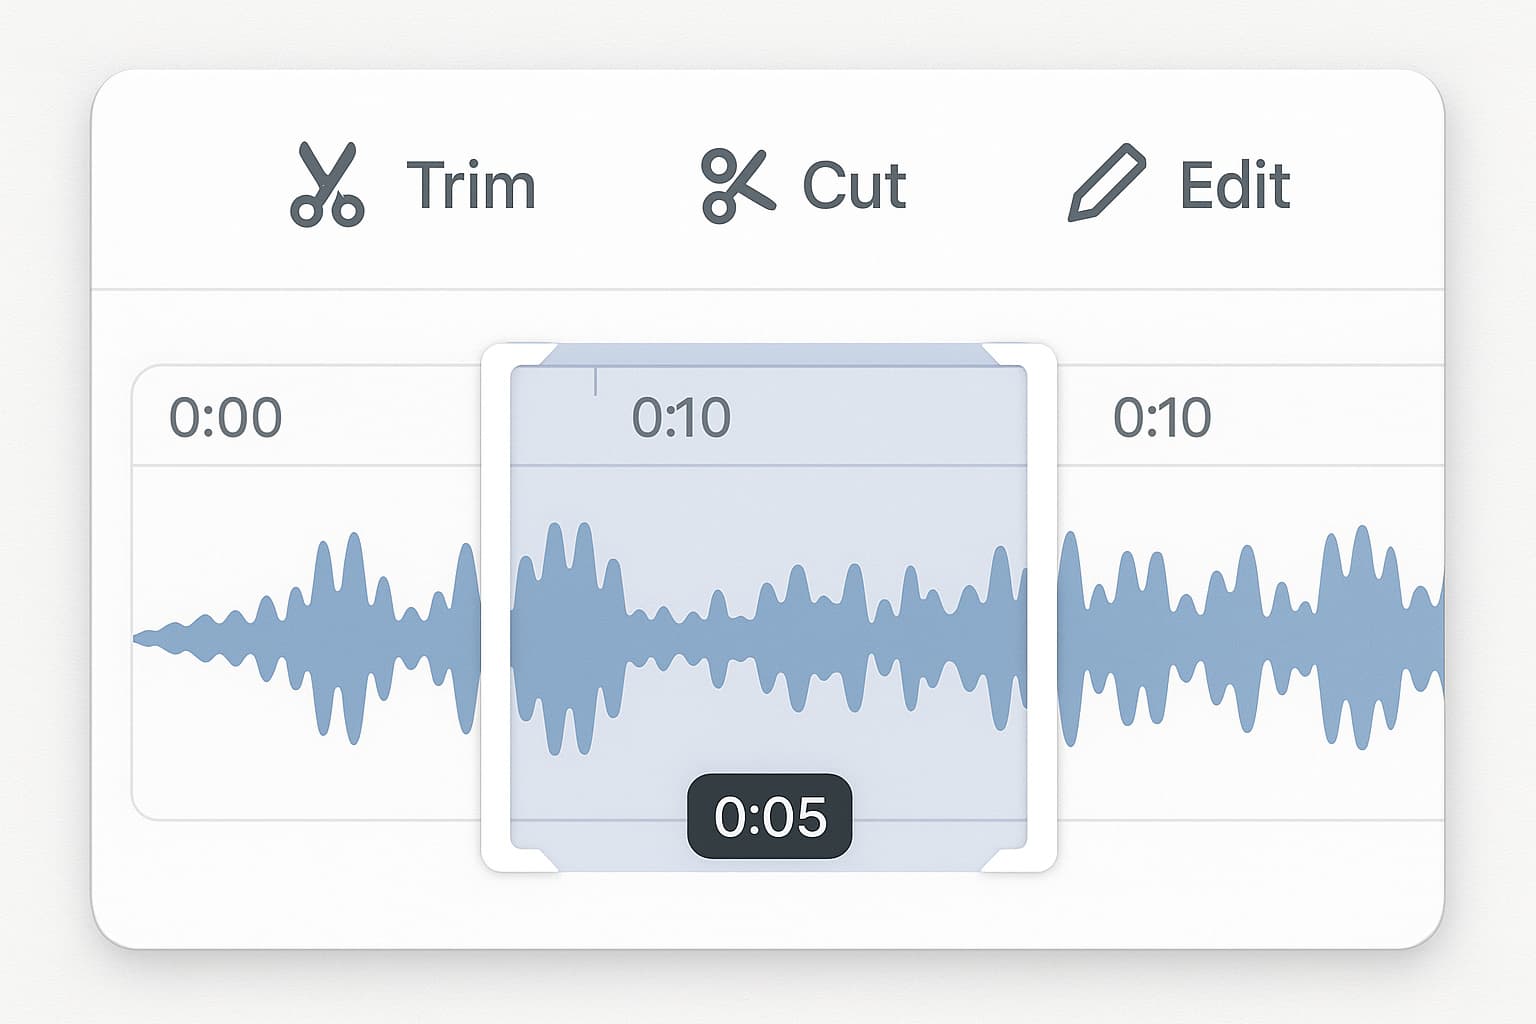This screenshot has height=1024, width=1536.
Task: Click the bottom-left corner notch of selection
Action: click(545, 860)
